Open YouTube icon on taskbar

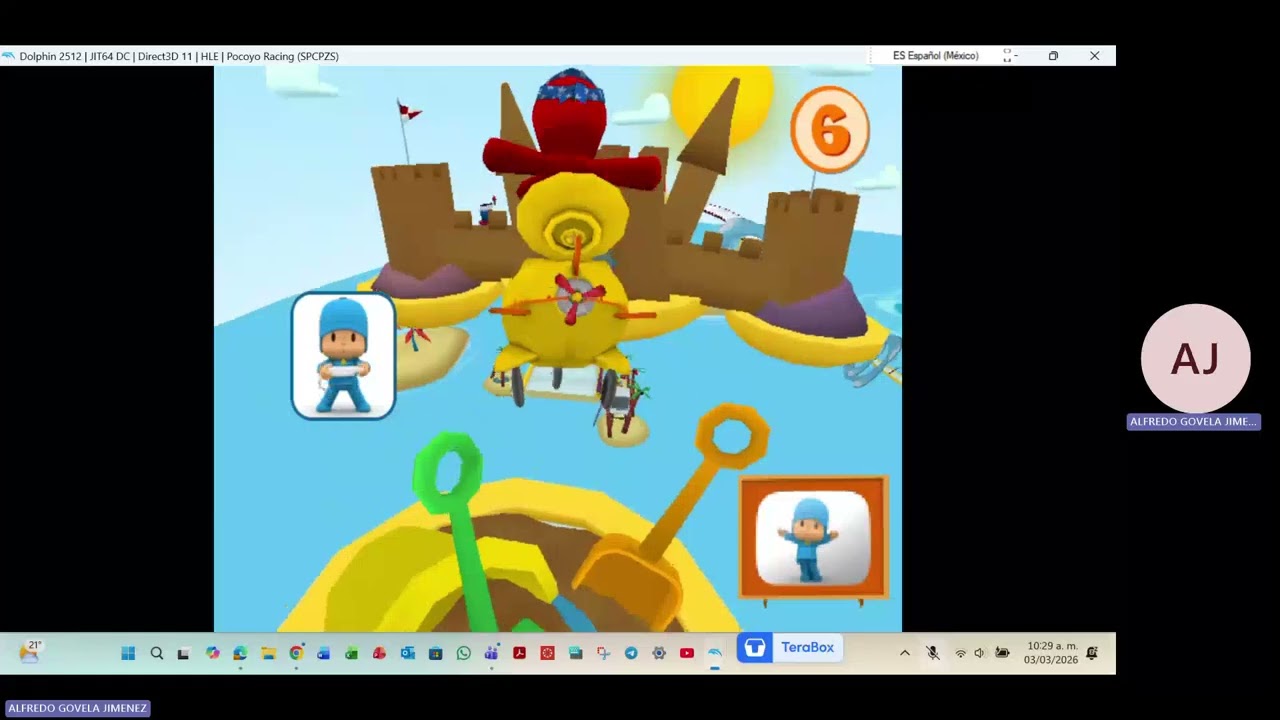pyautogui.click(x=687, y=653)
